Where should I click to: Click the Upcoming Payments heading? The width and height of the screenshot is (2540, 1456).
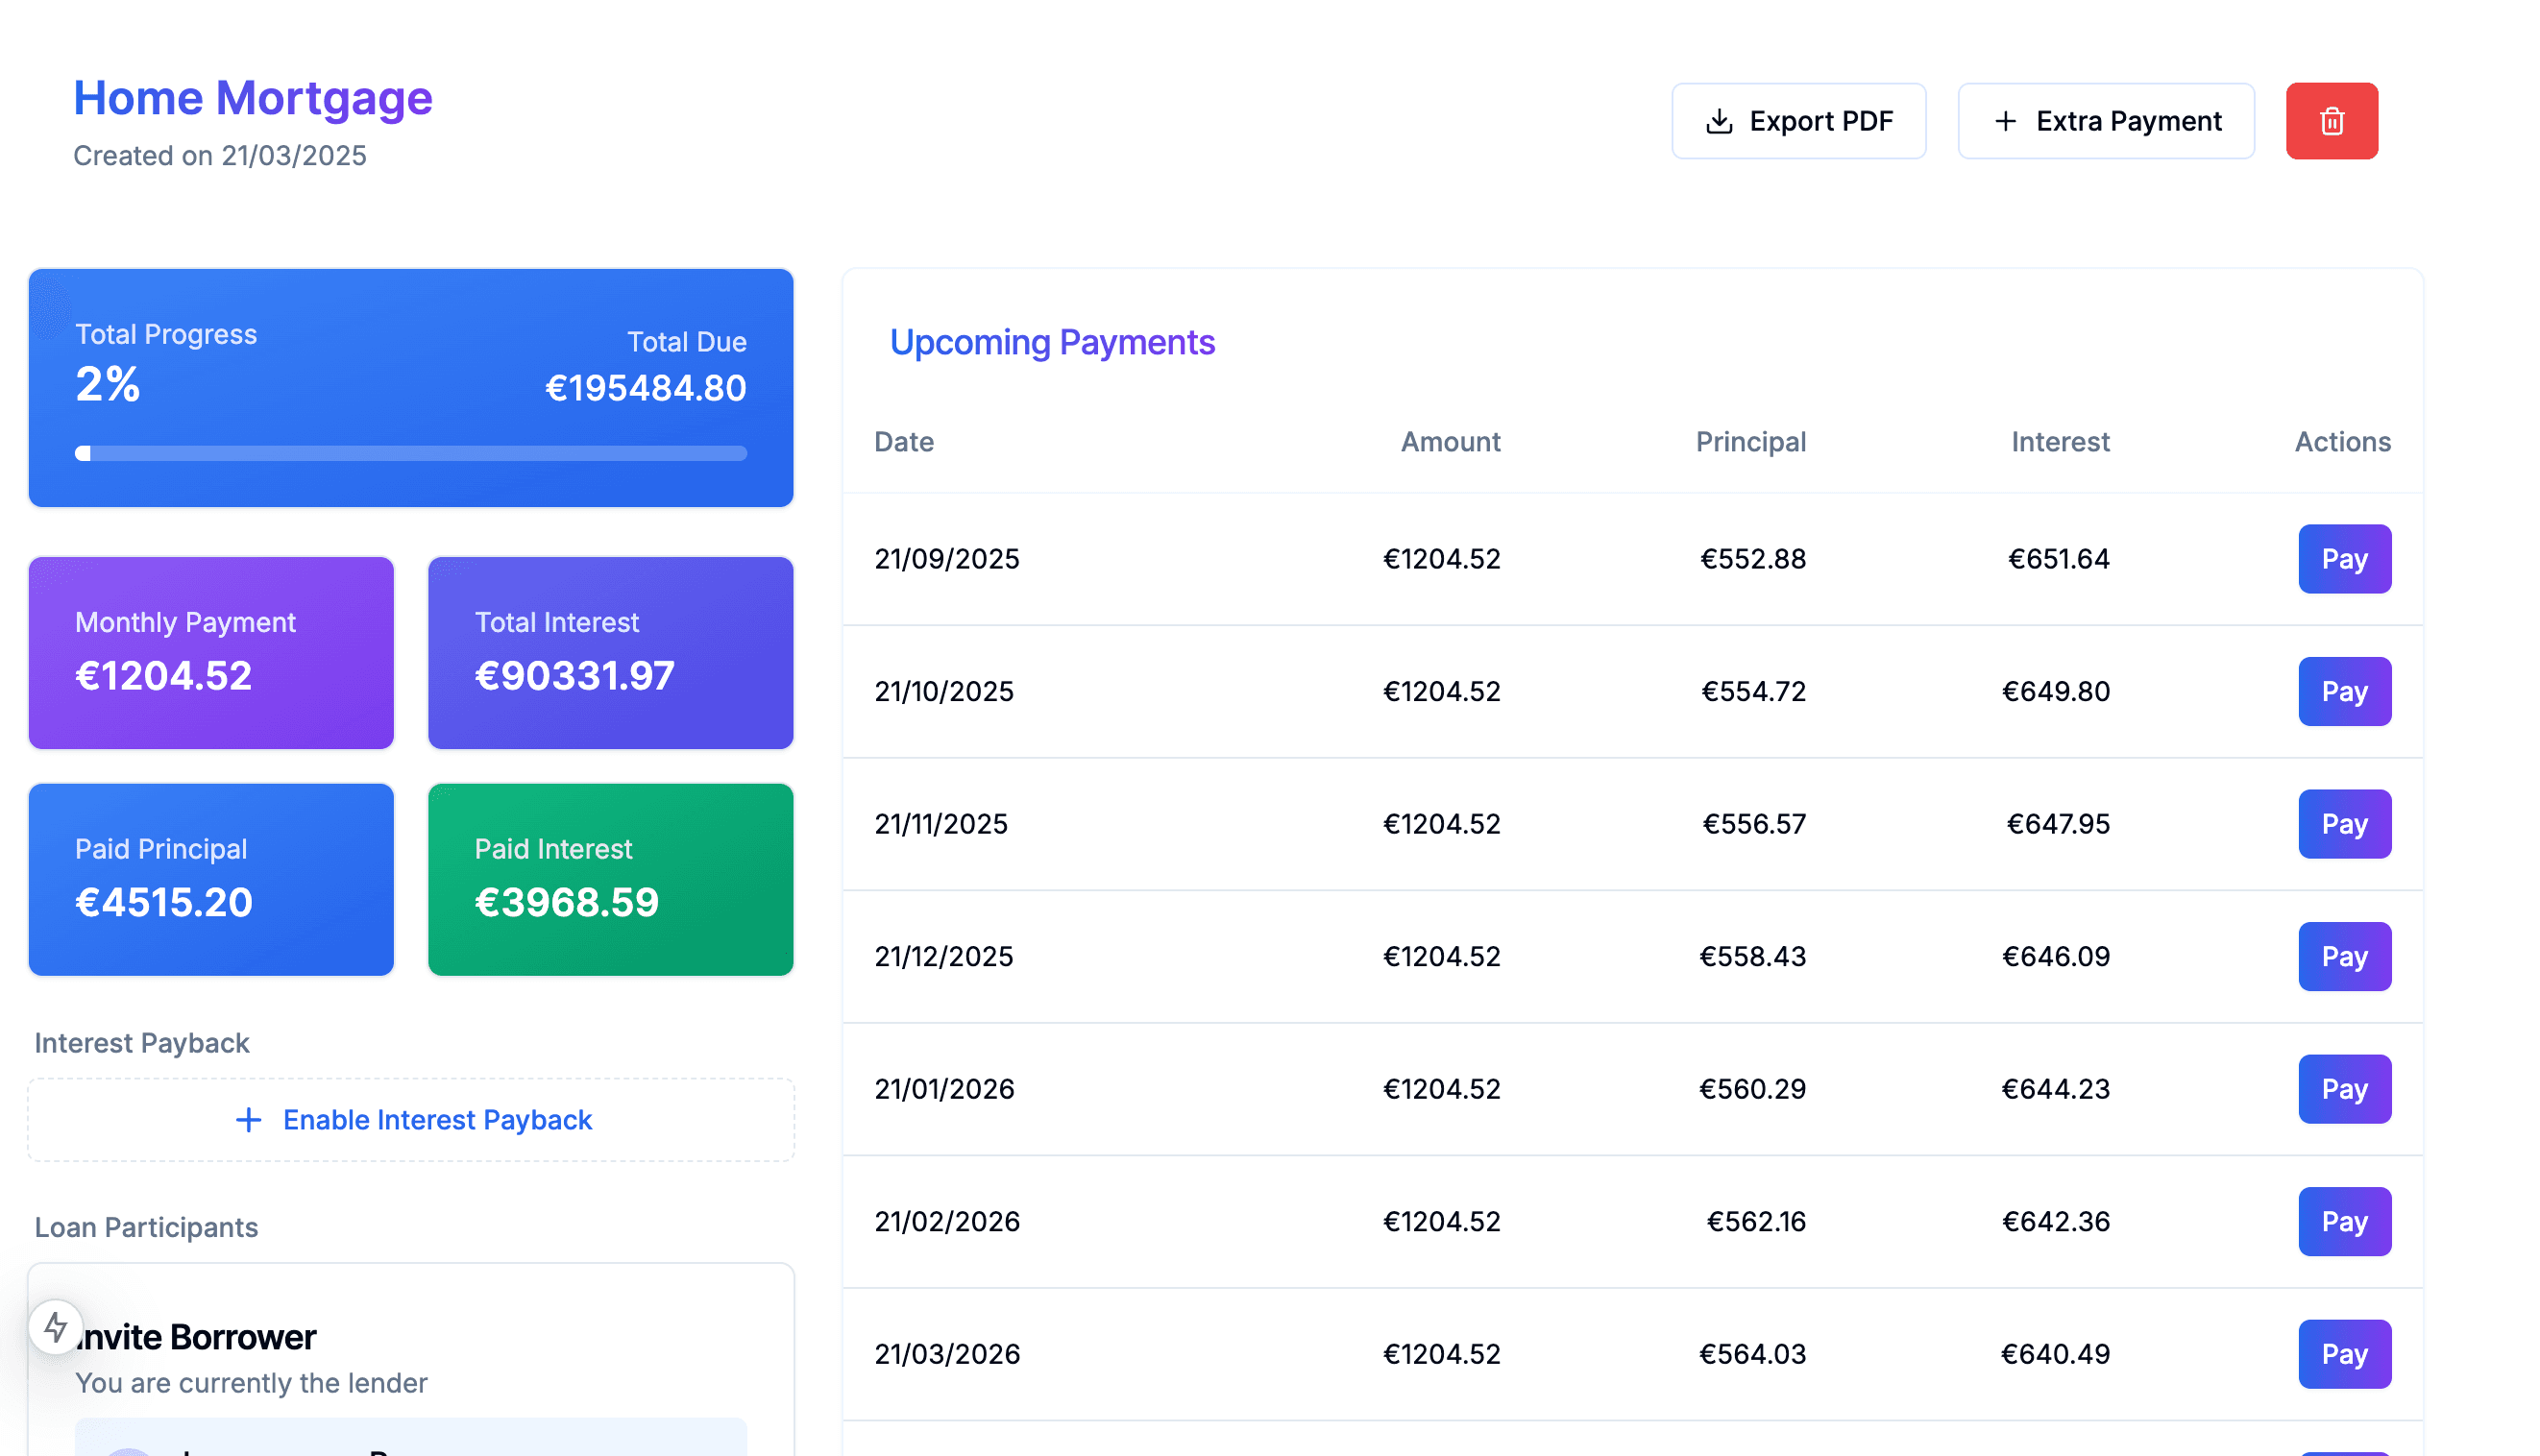(x=1051, y=341)
